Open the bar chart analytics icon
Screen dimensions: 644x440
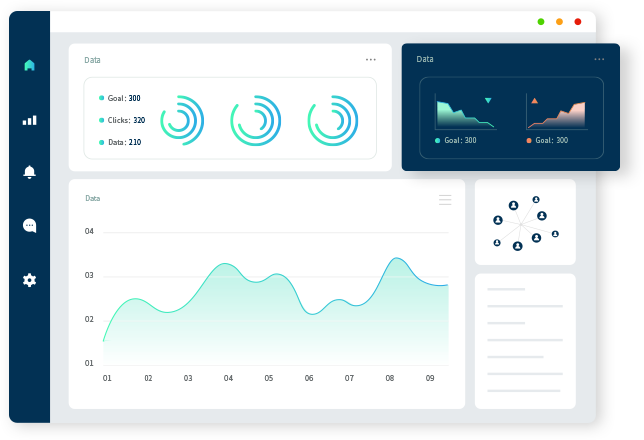29,120
